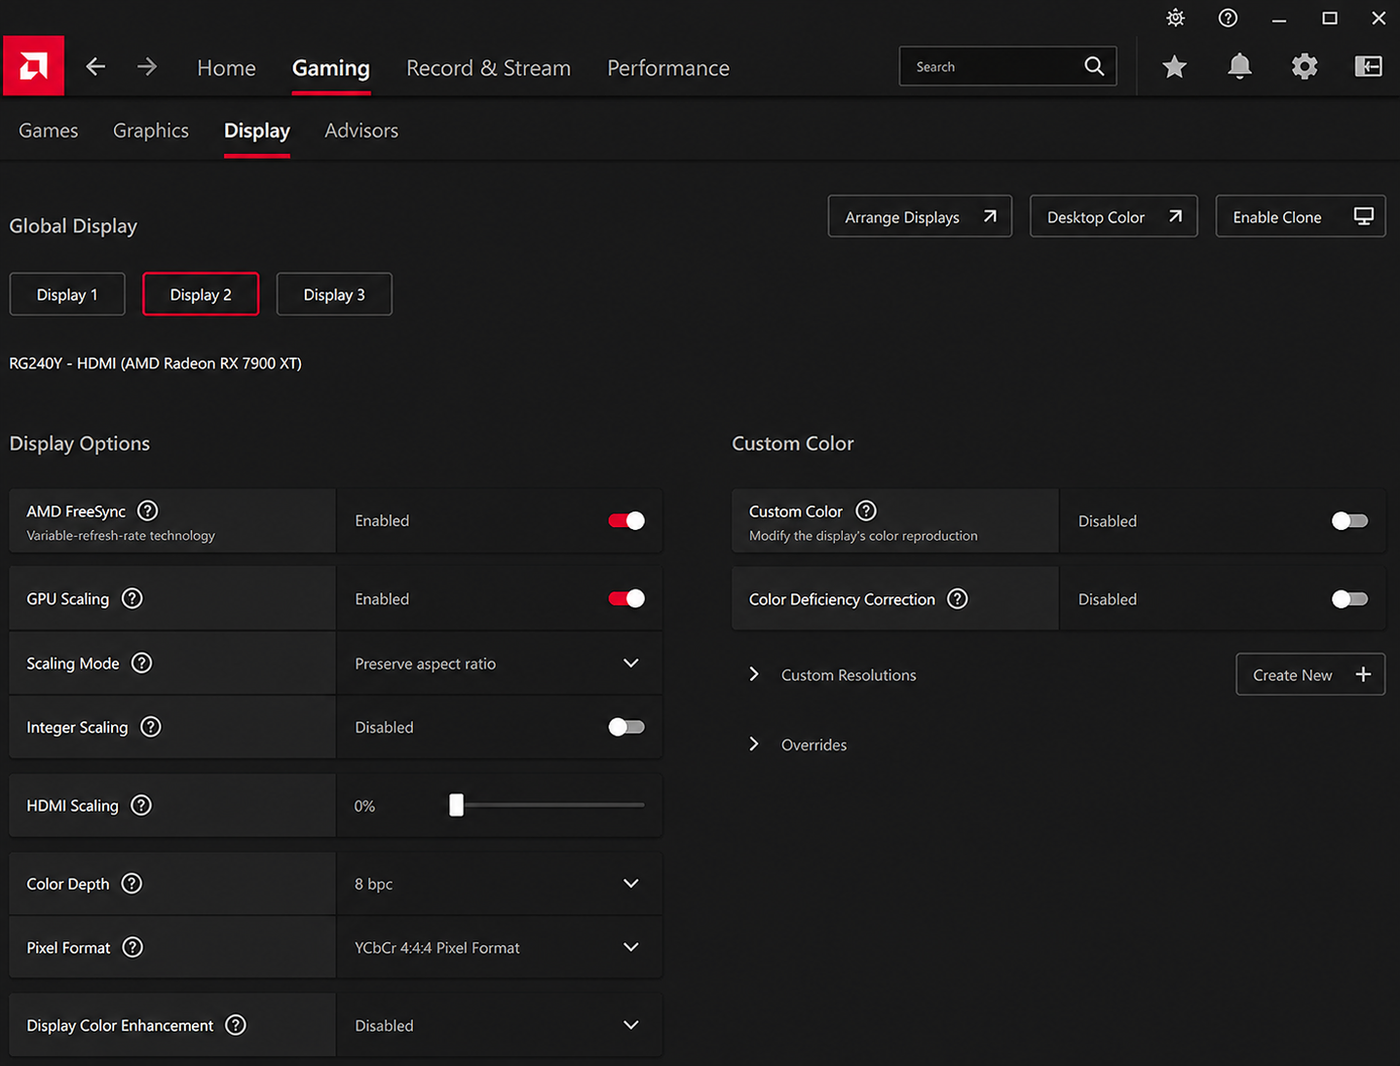Select Display 3 button
Screen dimensions: 1400x1066
[x=334, y=294]
